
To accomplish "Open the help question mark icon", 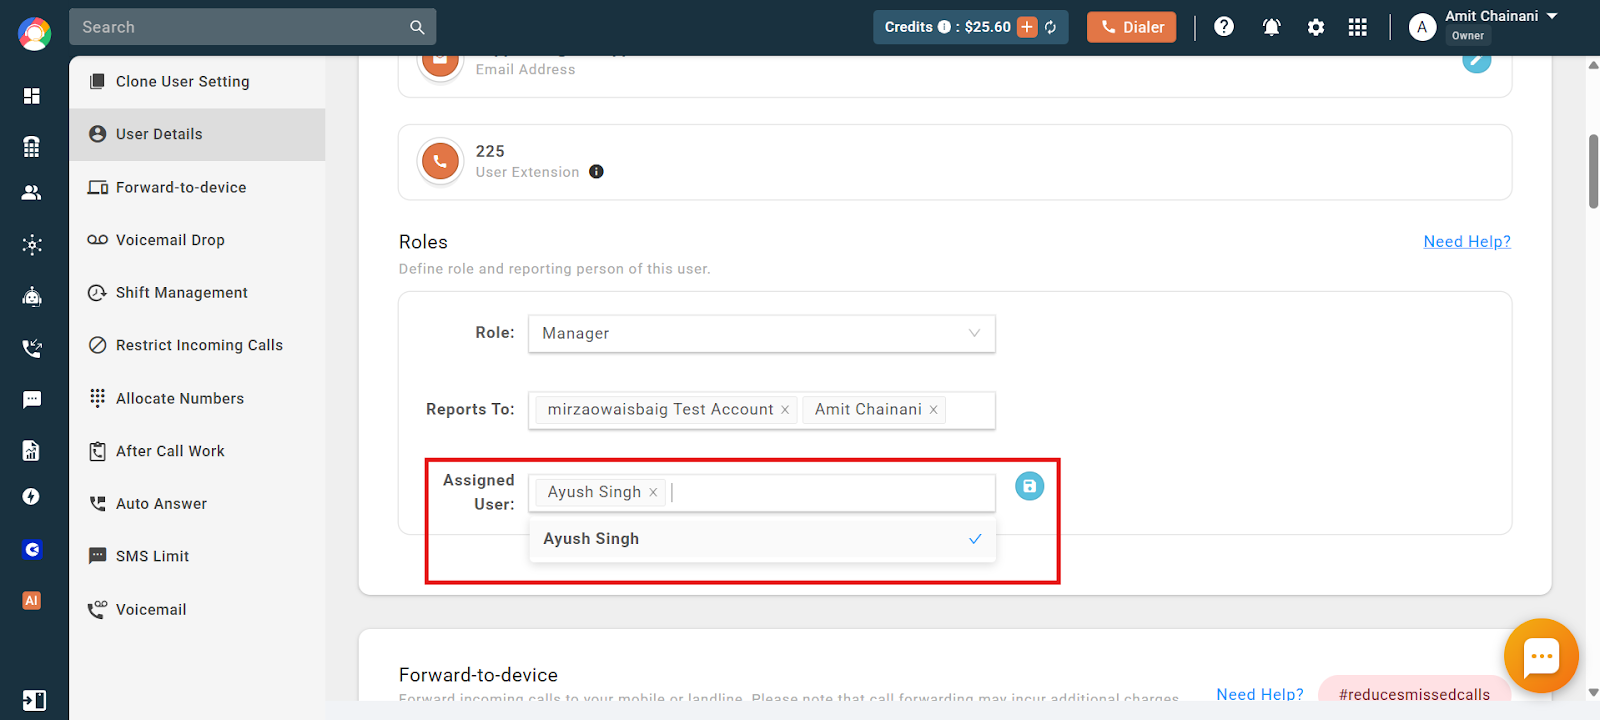I will click(x=1224, y=27).
